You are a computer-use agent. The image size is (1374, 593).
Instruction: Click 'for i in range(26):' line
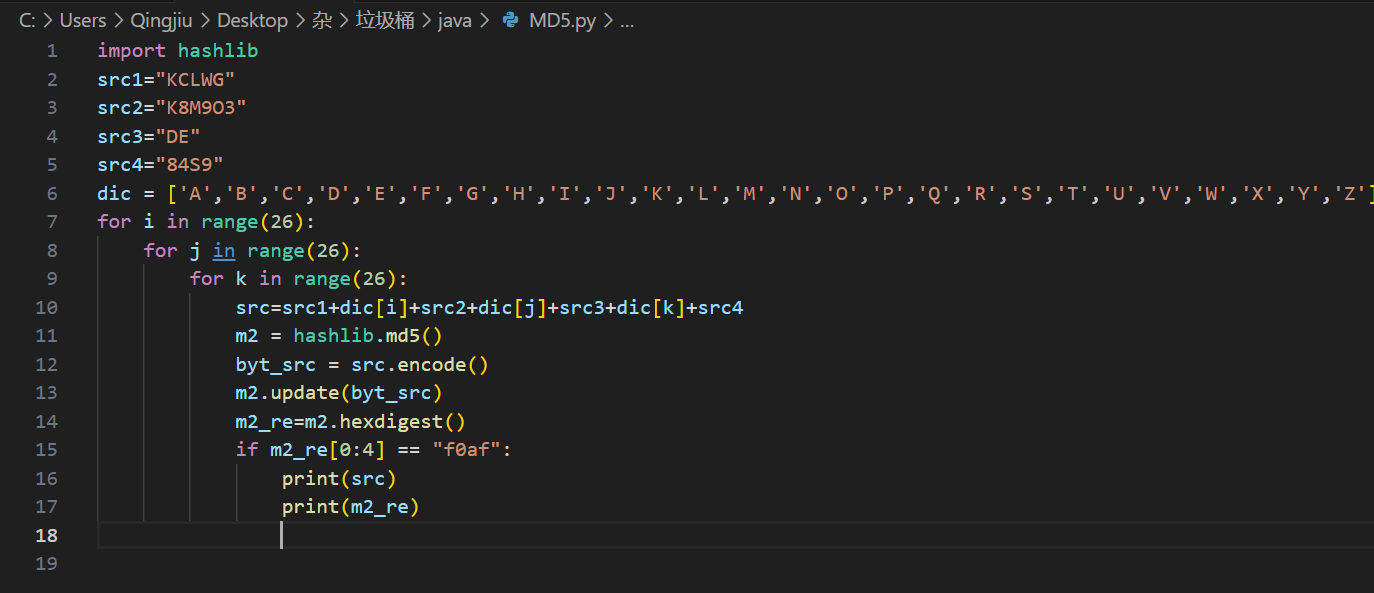[206, 221]
